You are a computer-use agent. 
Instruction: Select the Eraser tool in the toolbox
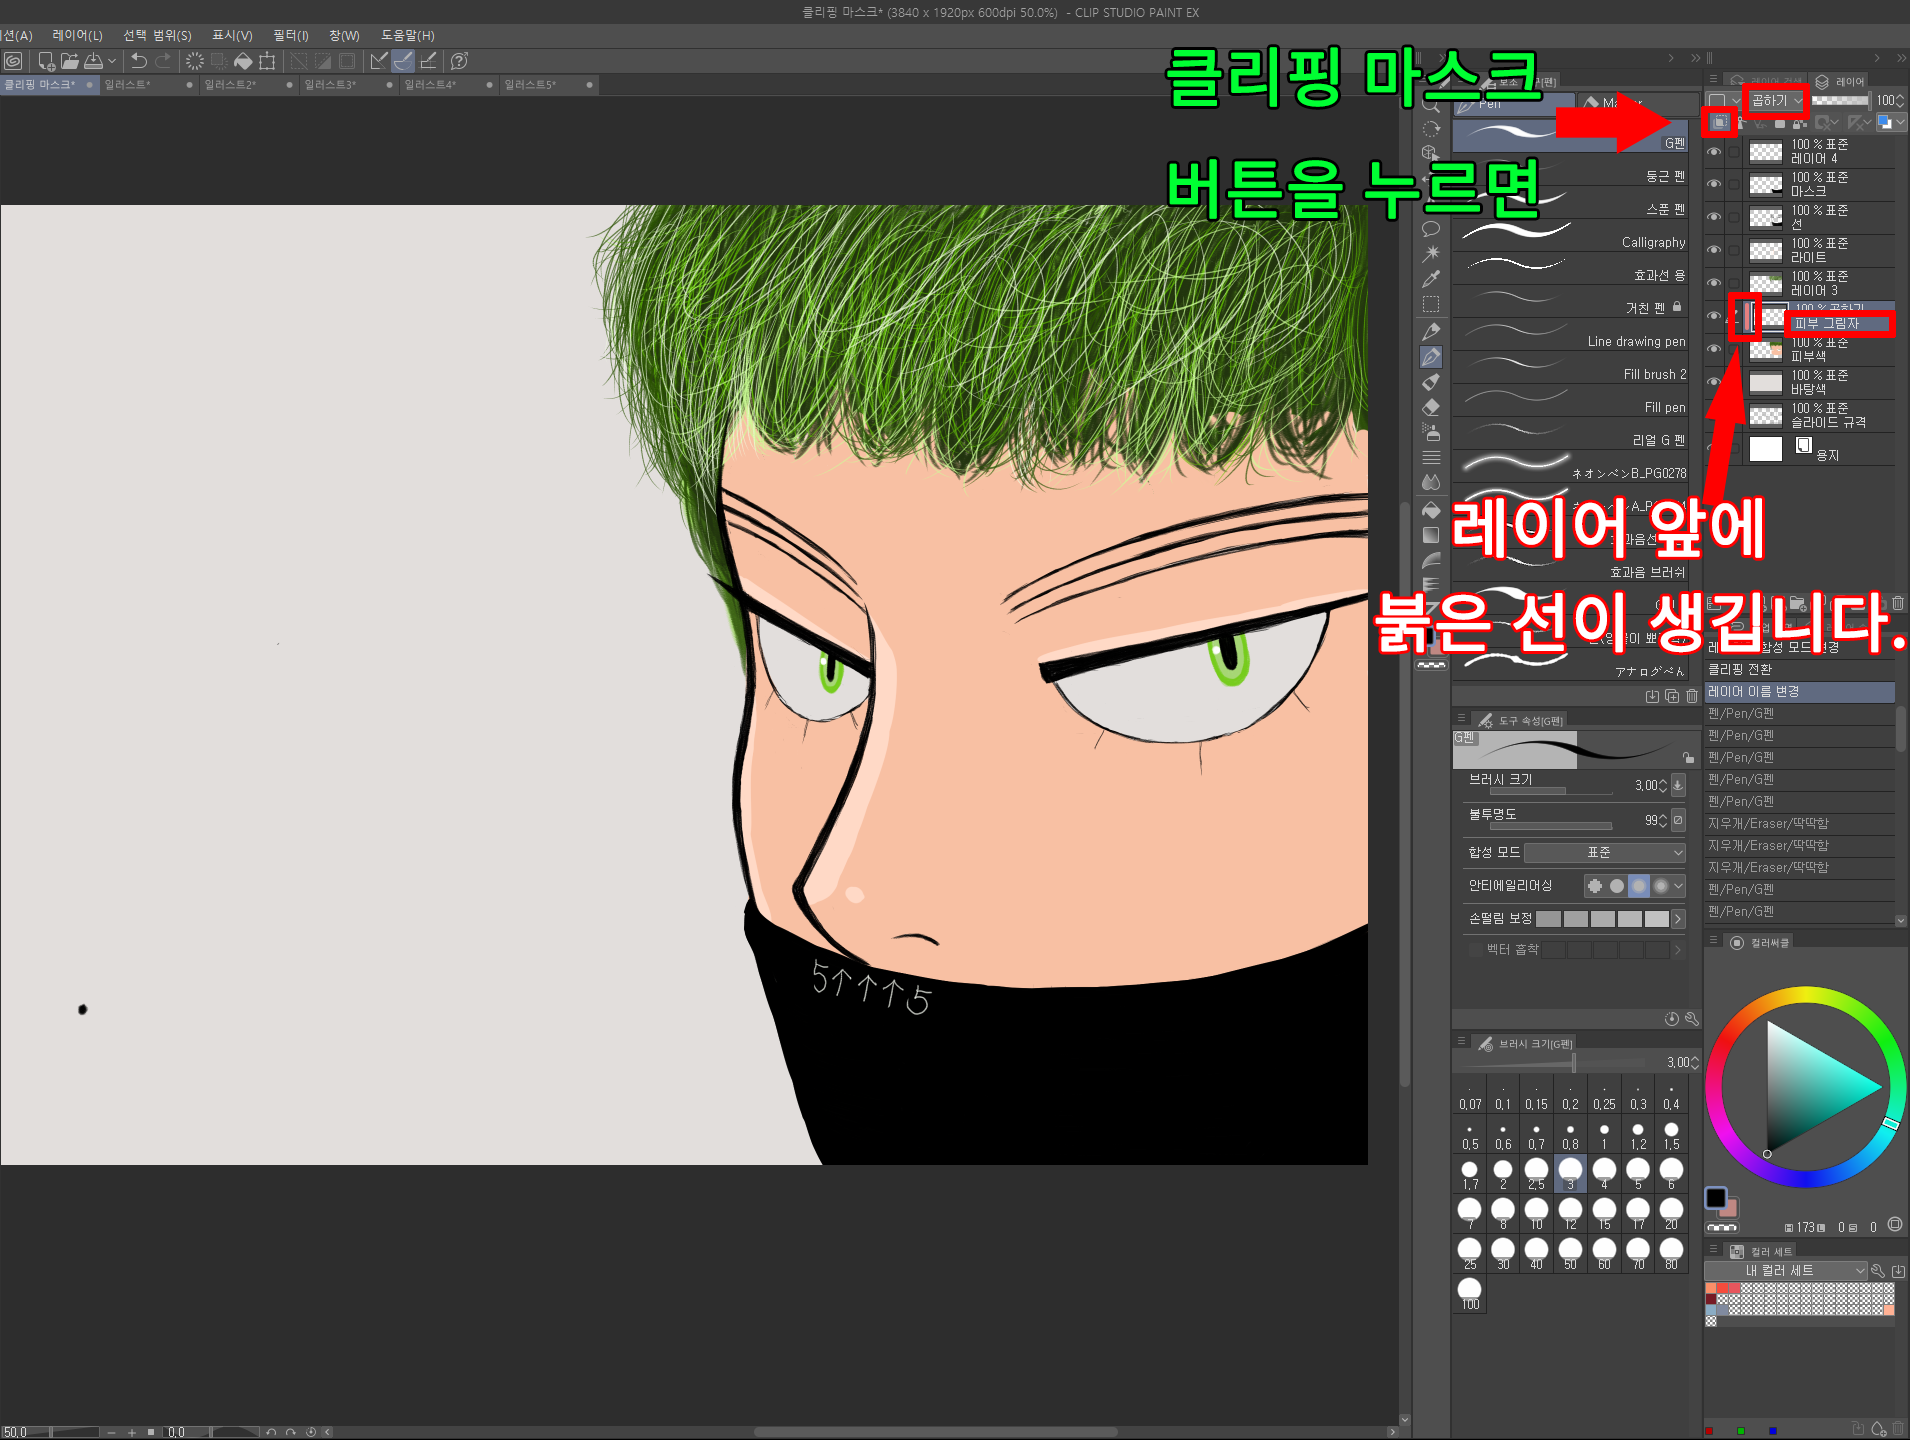(x=1431, y=407)
